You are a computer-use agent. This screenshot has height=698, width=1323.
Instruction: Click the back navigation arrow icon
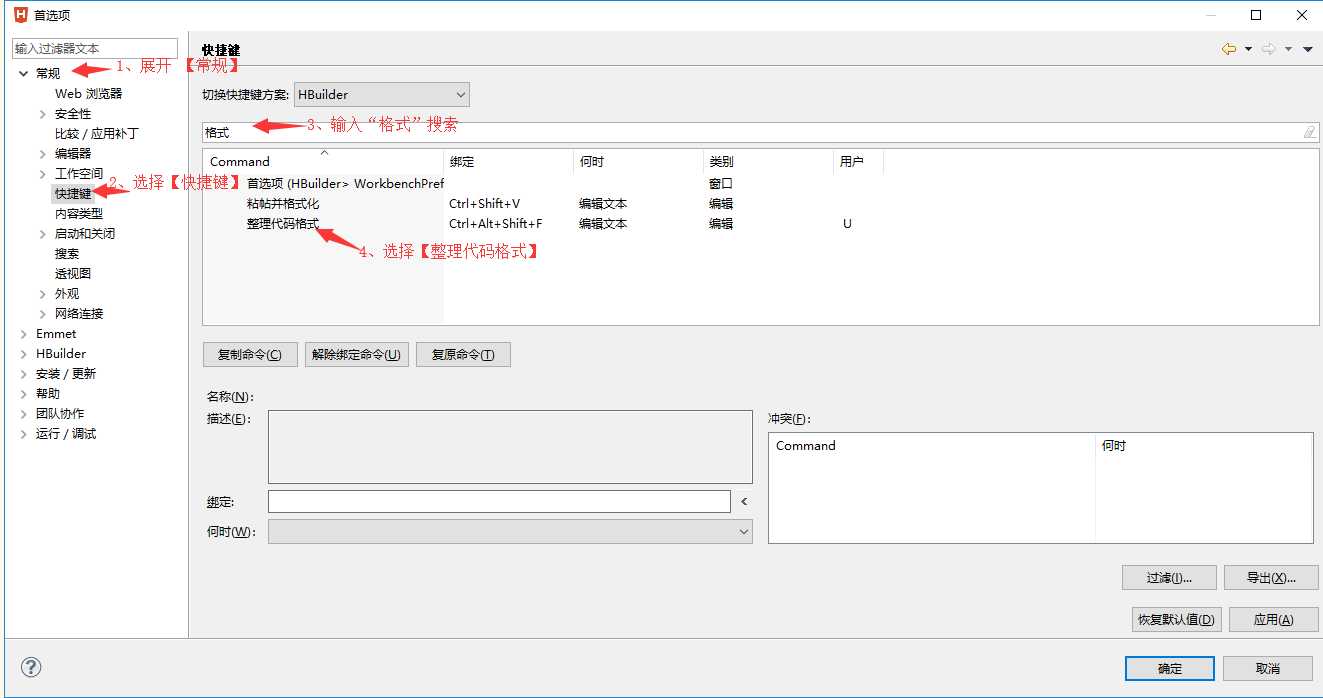[x=1229, y=49]
